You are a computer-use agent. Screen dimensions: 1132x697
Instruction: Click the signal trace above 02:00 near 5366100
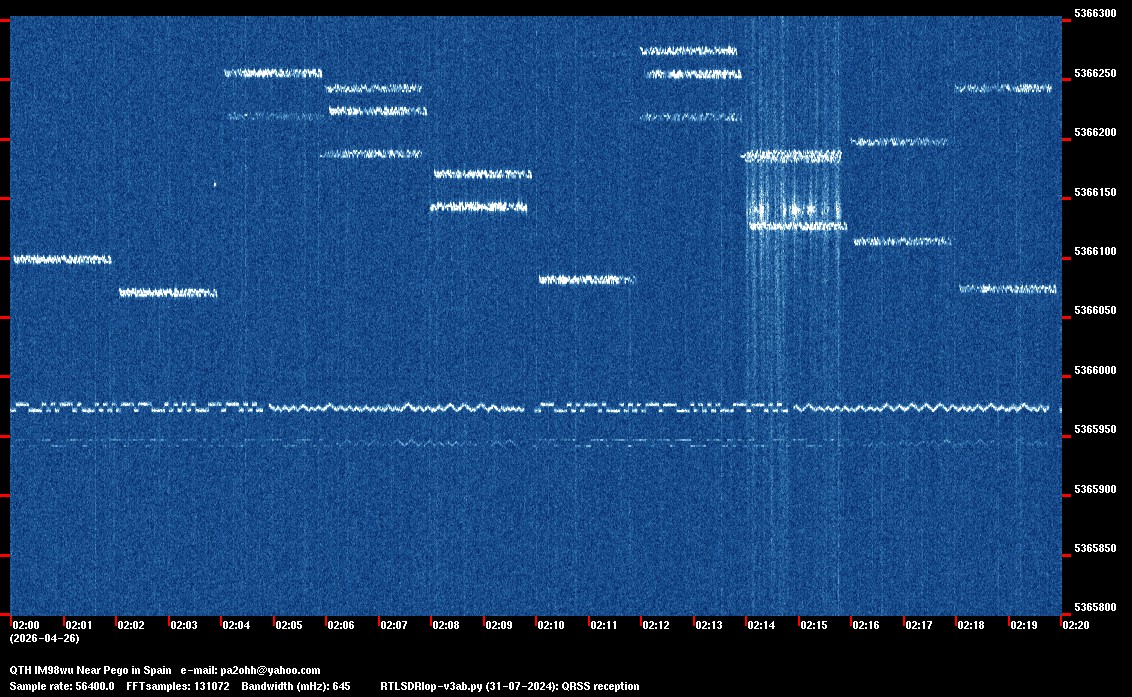[61, 260]
